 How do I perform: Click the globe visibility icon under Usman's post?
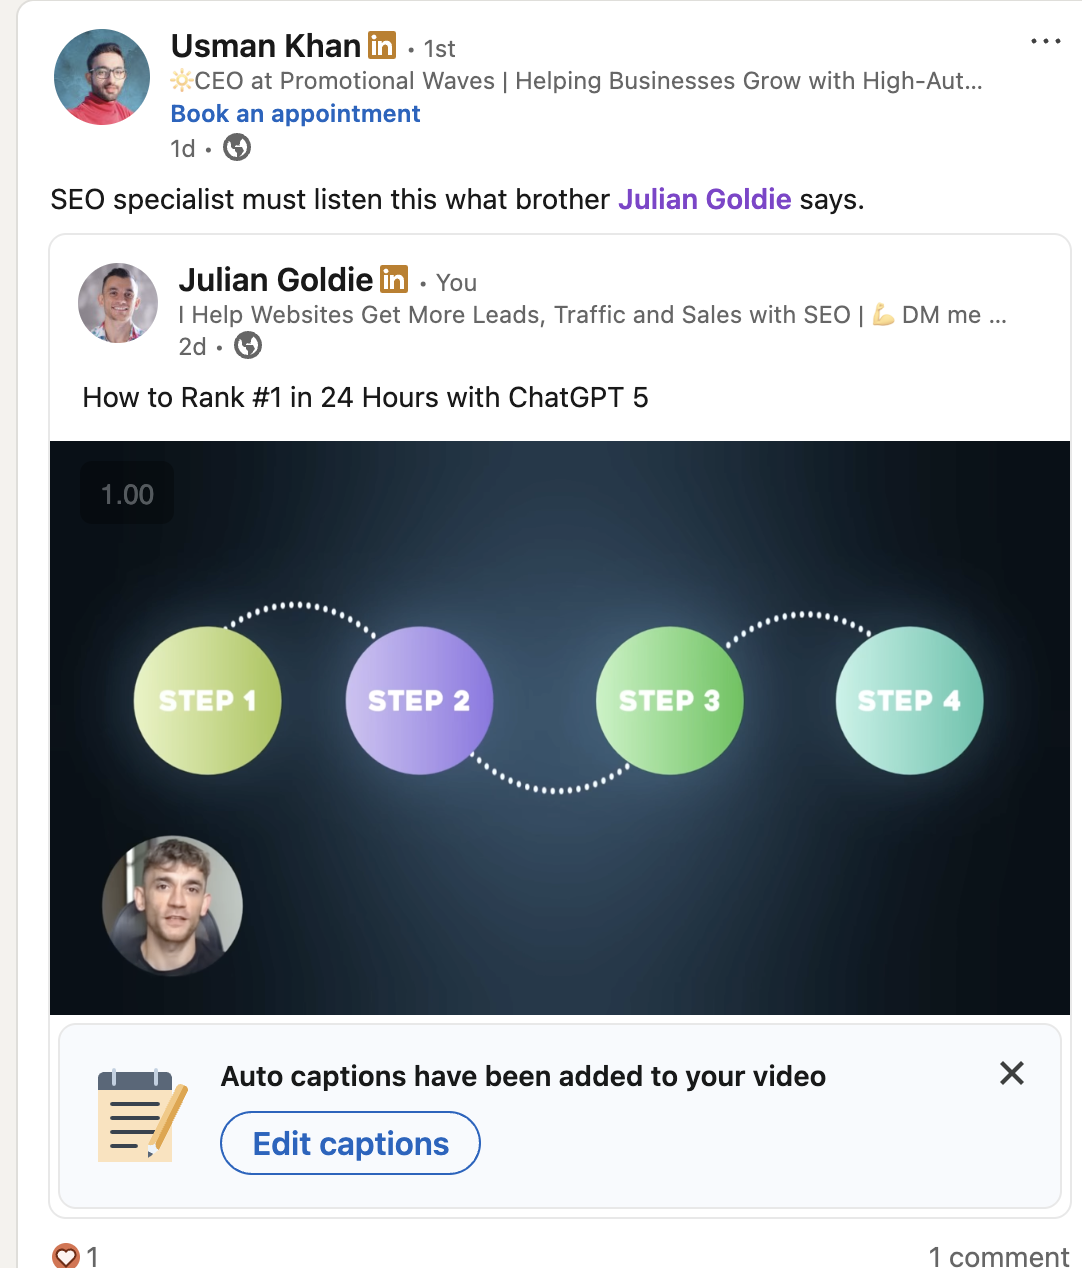coord(237,148)
